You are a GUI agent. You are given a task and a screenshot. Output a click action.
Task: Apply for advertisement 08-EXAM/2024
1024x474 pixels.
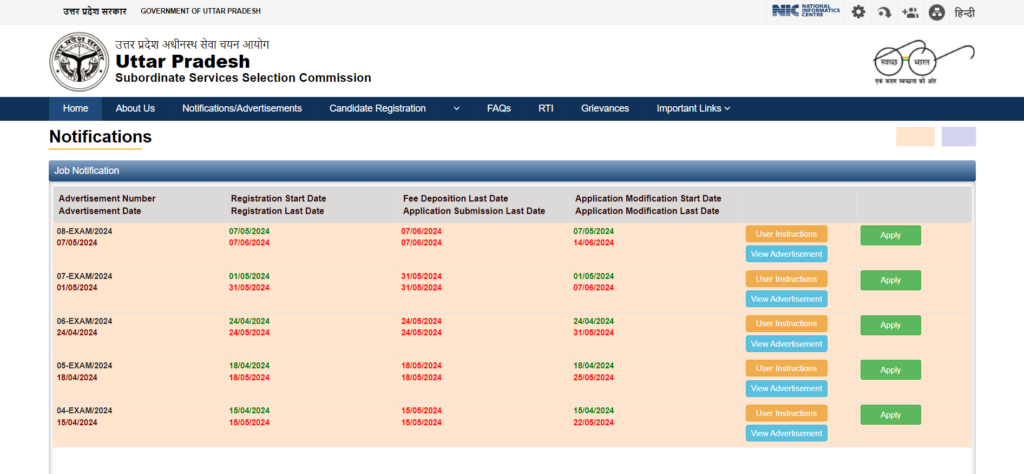pyautogui.click(x=890, y=235)
